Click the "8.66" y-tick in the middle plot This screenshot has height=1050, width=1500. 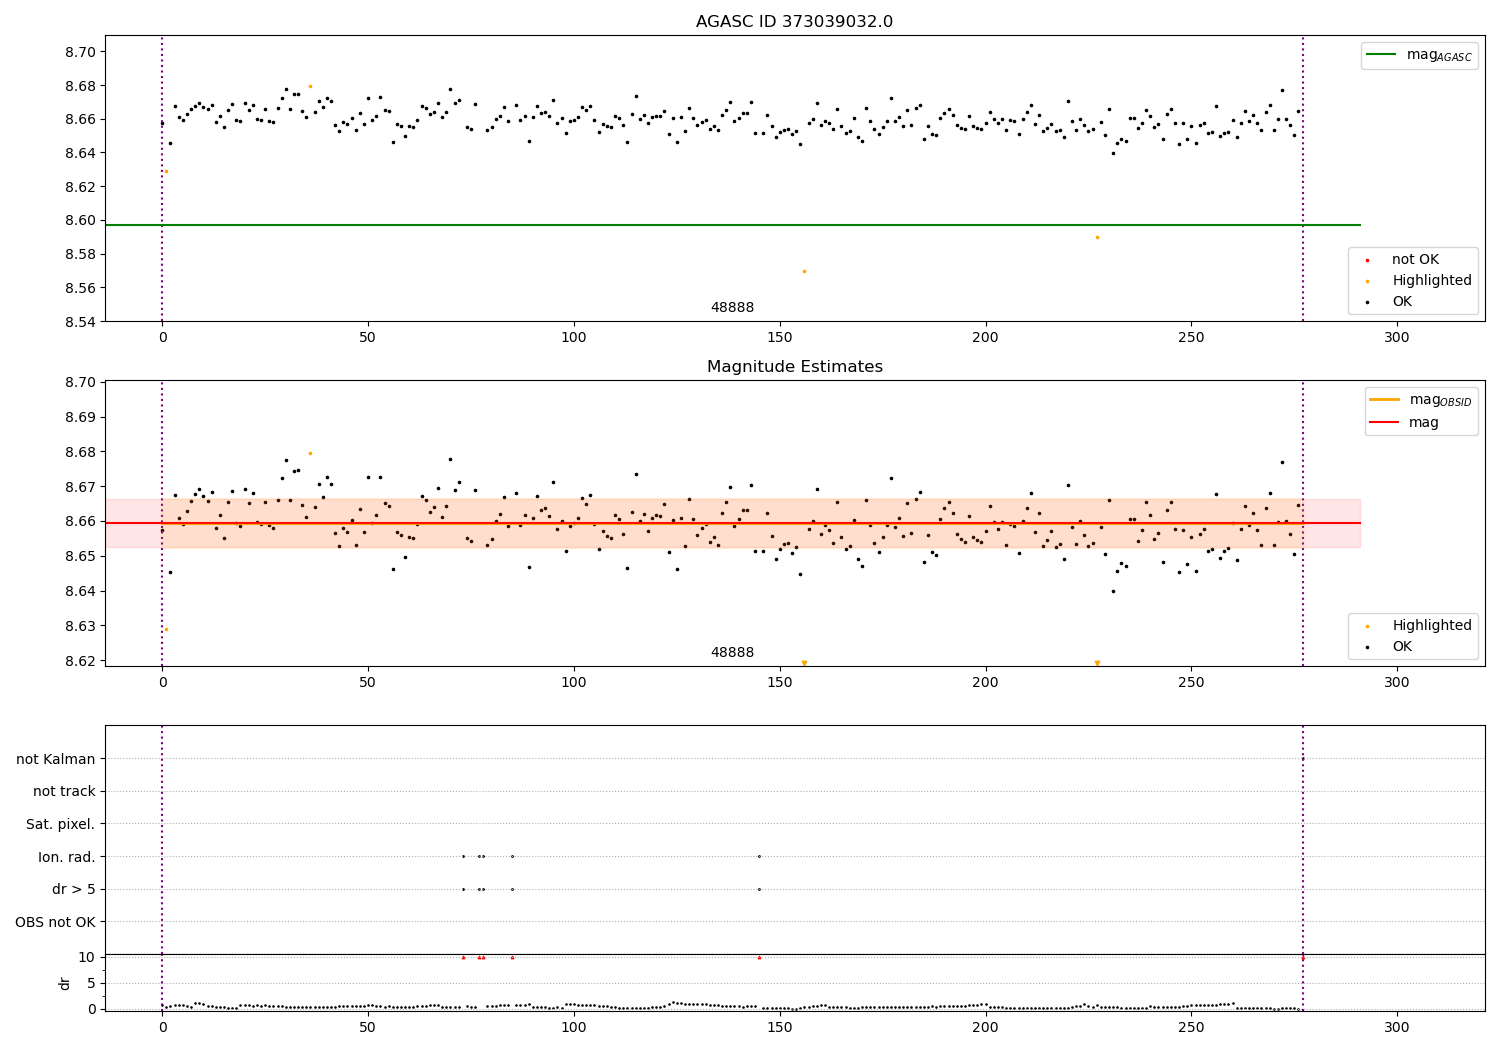point(80,522)
